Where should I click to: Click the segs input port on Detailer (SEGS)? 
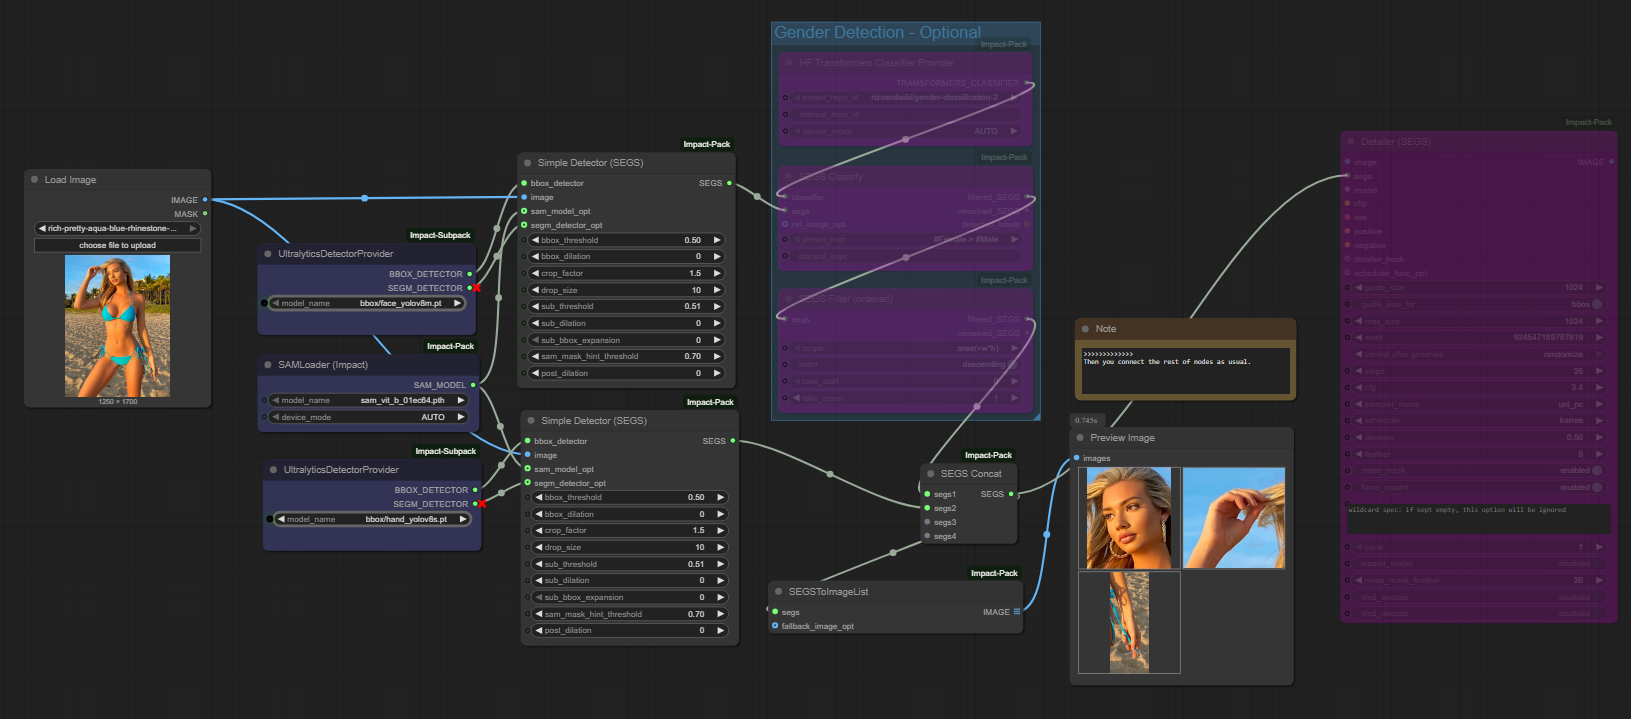1347,176
